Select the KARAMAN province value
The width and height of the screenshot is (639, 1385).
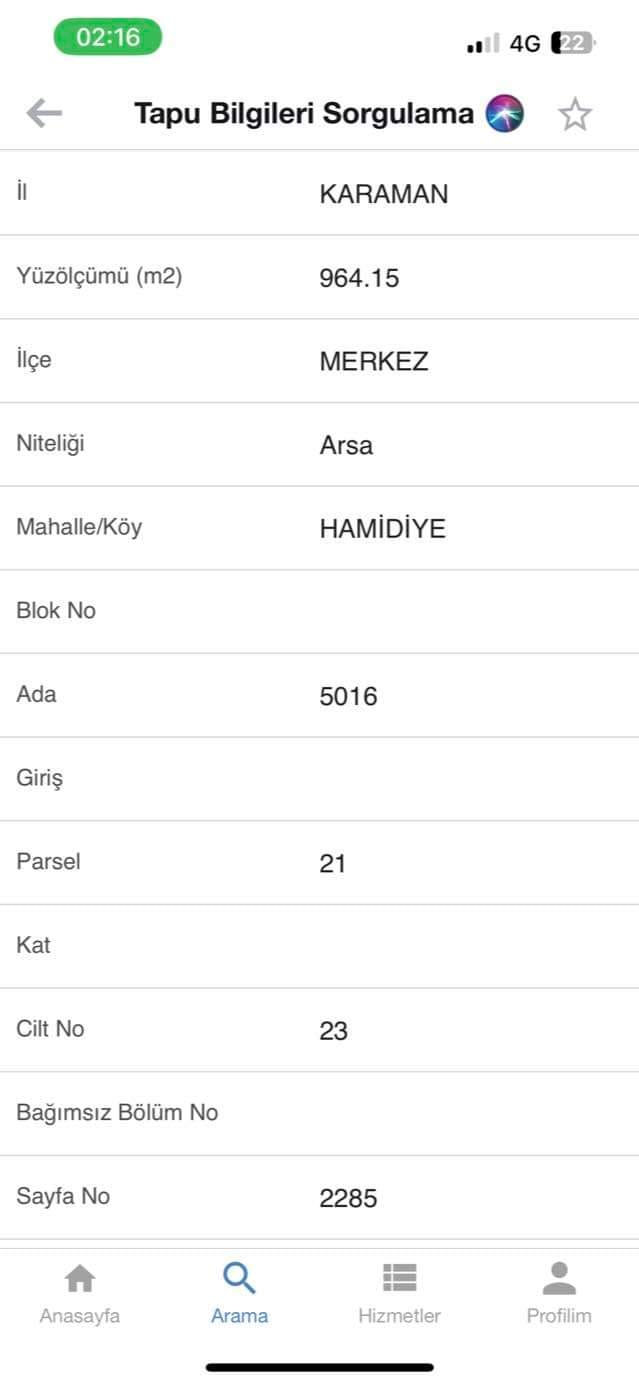tap(384, 194)
